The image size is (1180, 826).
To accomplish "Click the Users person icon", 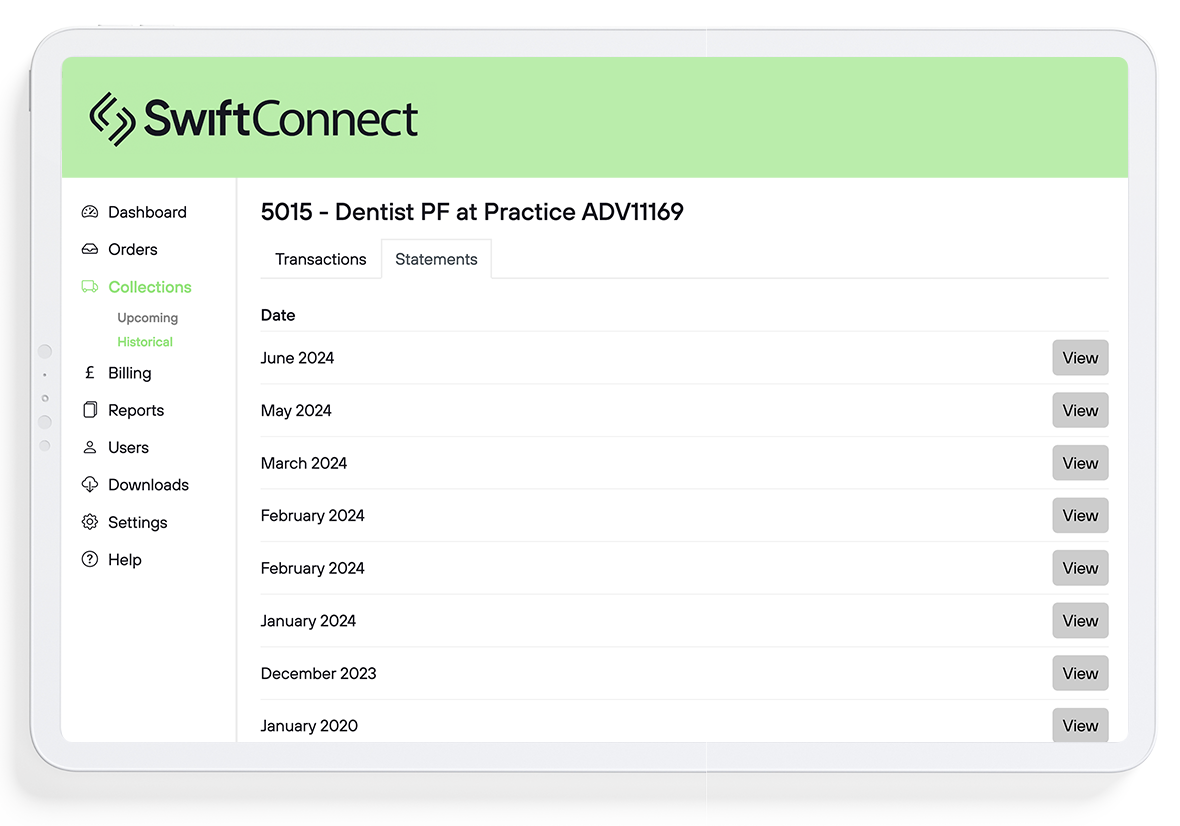I will (x=90, y=447).
